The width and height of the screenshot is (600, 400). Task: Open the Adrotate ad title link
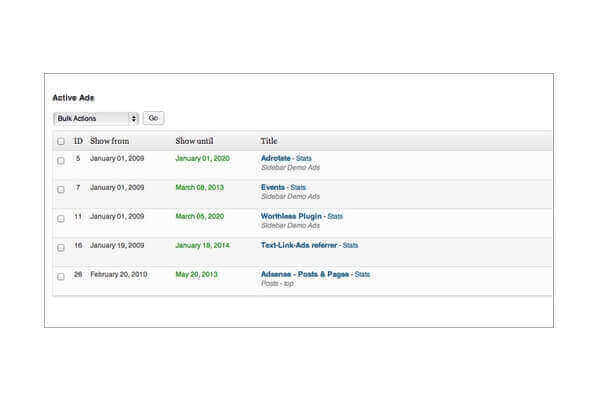[x=275, y=158]
